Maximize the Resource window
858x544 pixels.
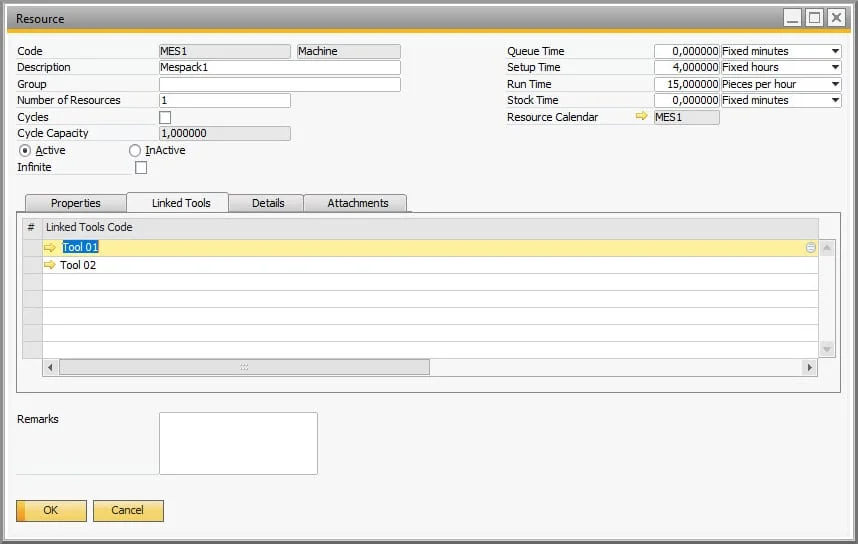coord(814,18)
